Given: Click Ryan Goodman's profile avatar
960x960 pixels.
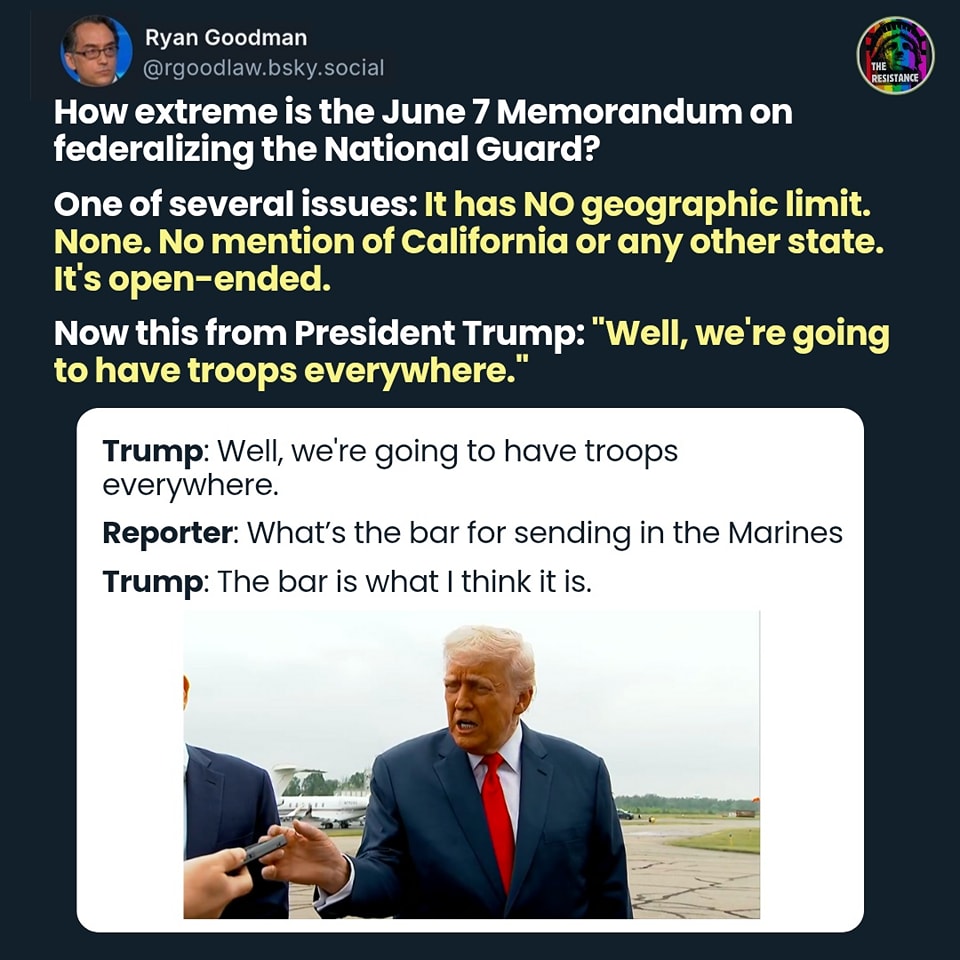Looking at the screenshot, I should tap(96, 51).
